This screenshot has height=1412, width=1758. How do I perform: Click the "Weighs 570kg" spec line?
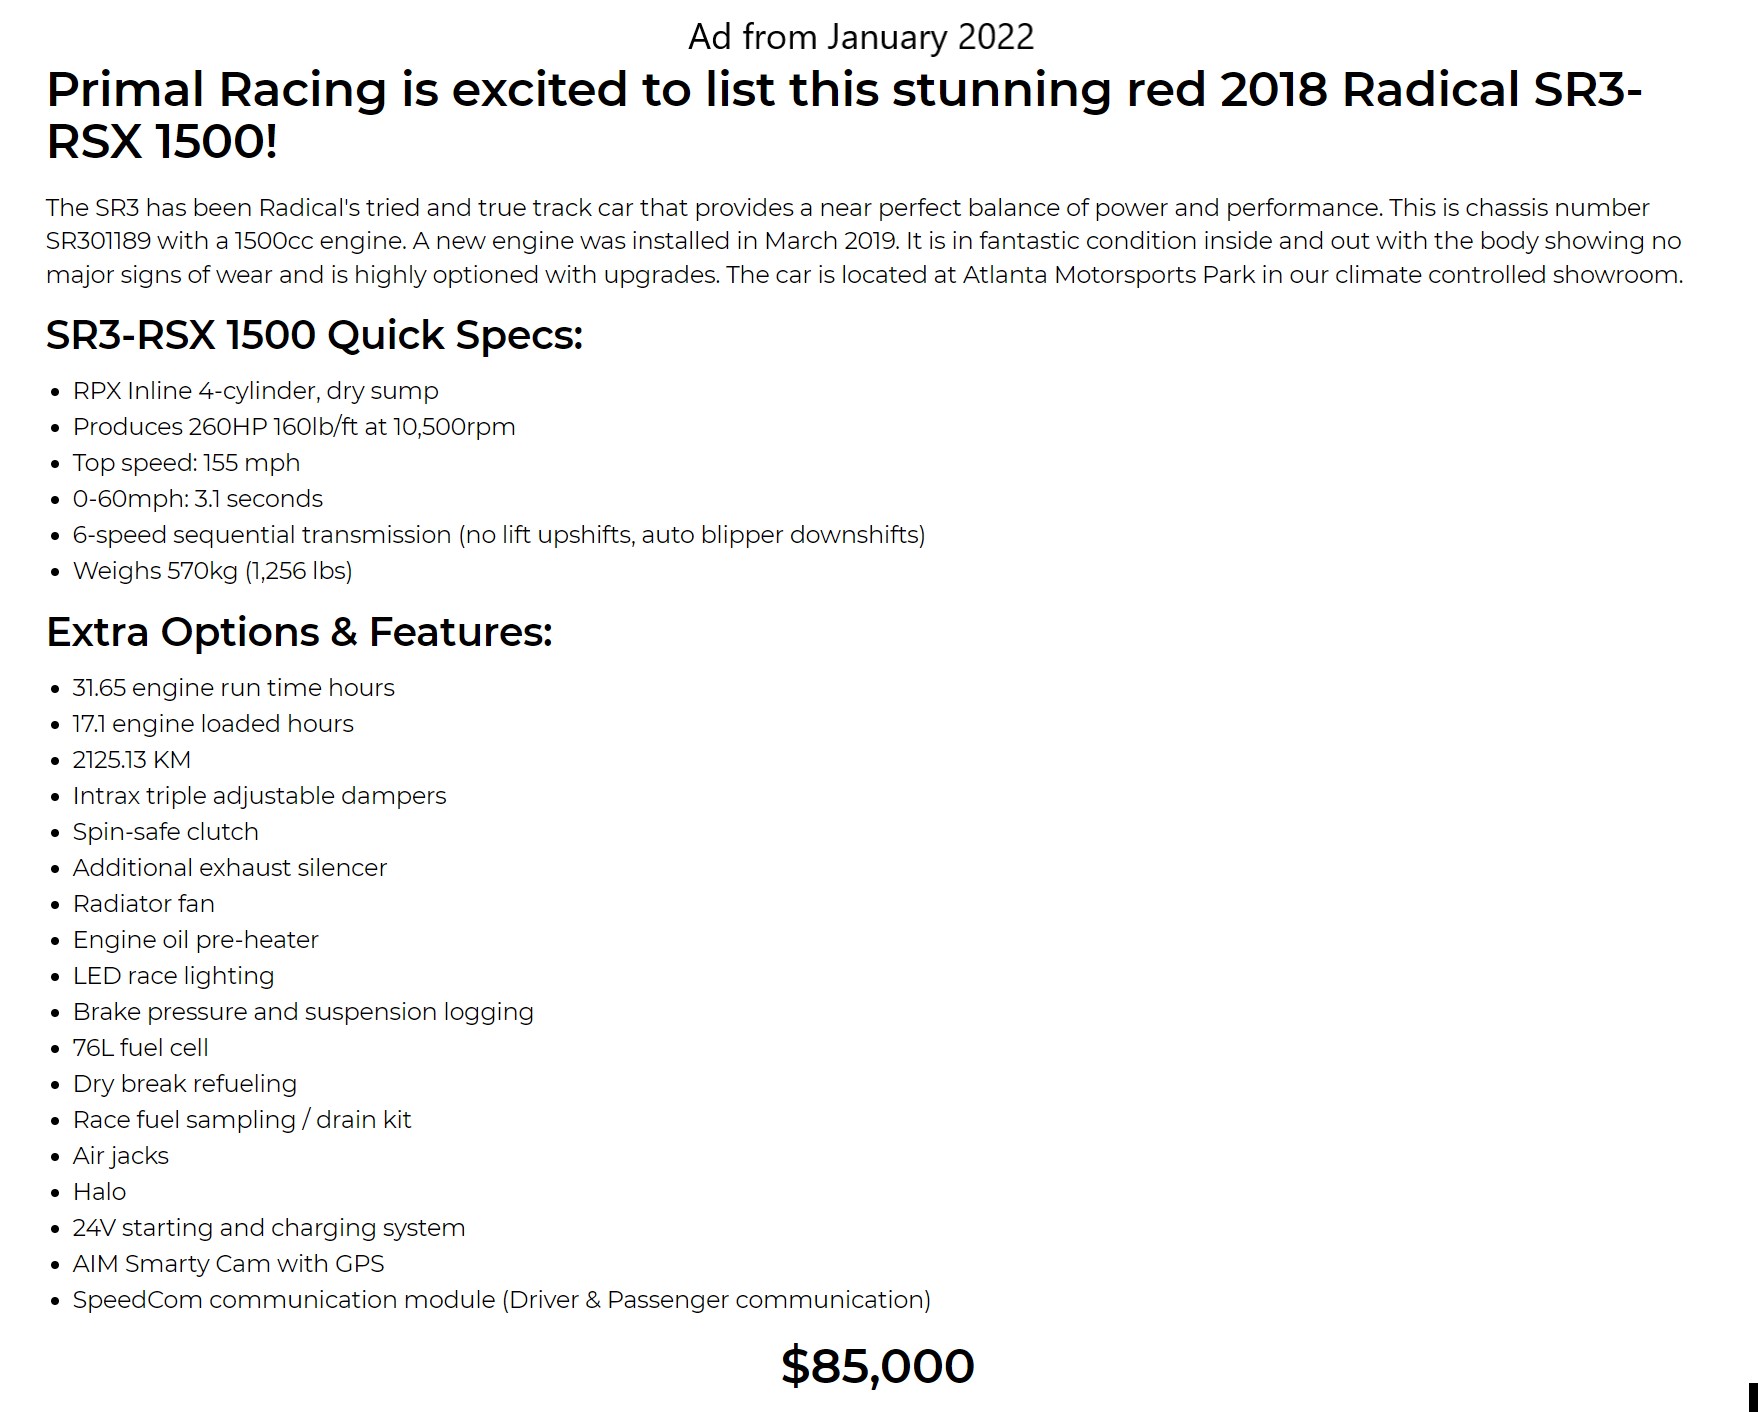pyautogui.click(x=212, y=571)
